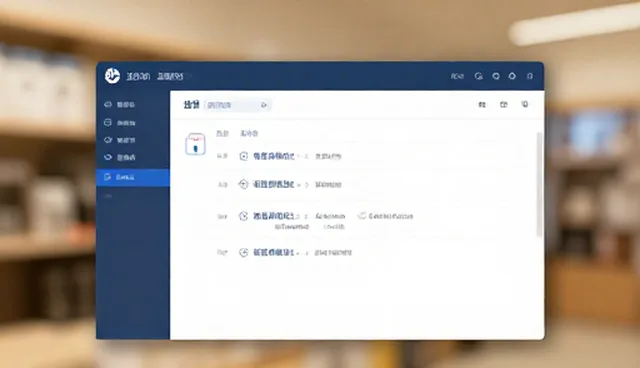Click the small arrow inside the header dropdown field
Viewport: 640px width, 368px height.
pos(264,105)
